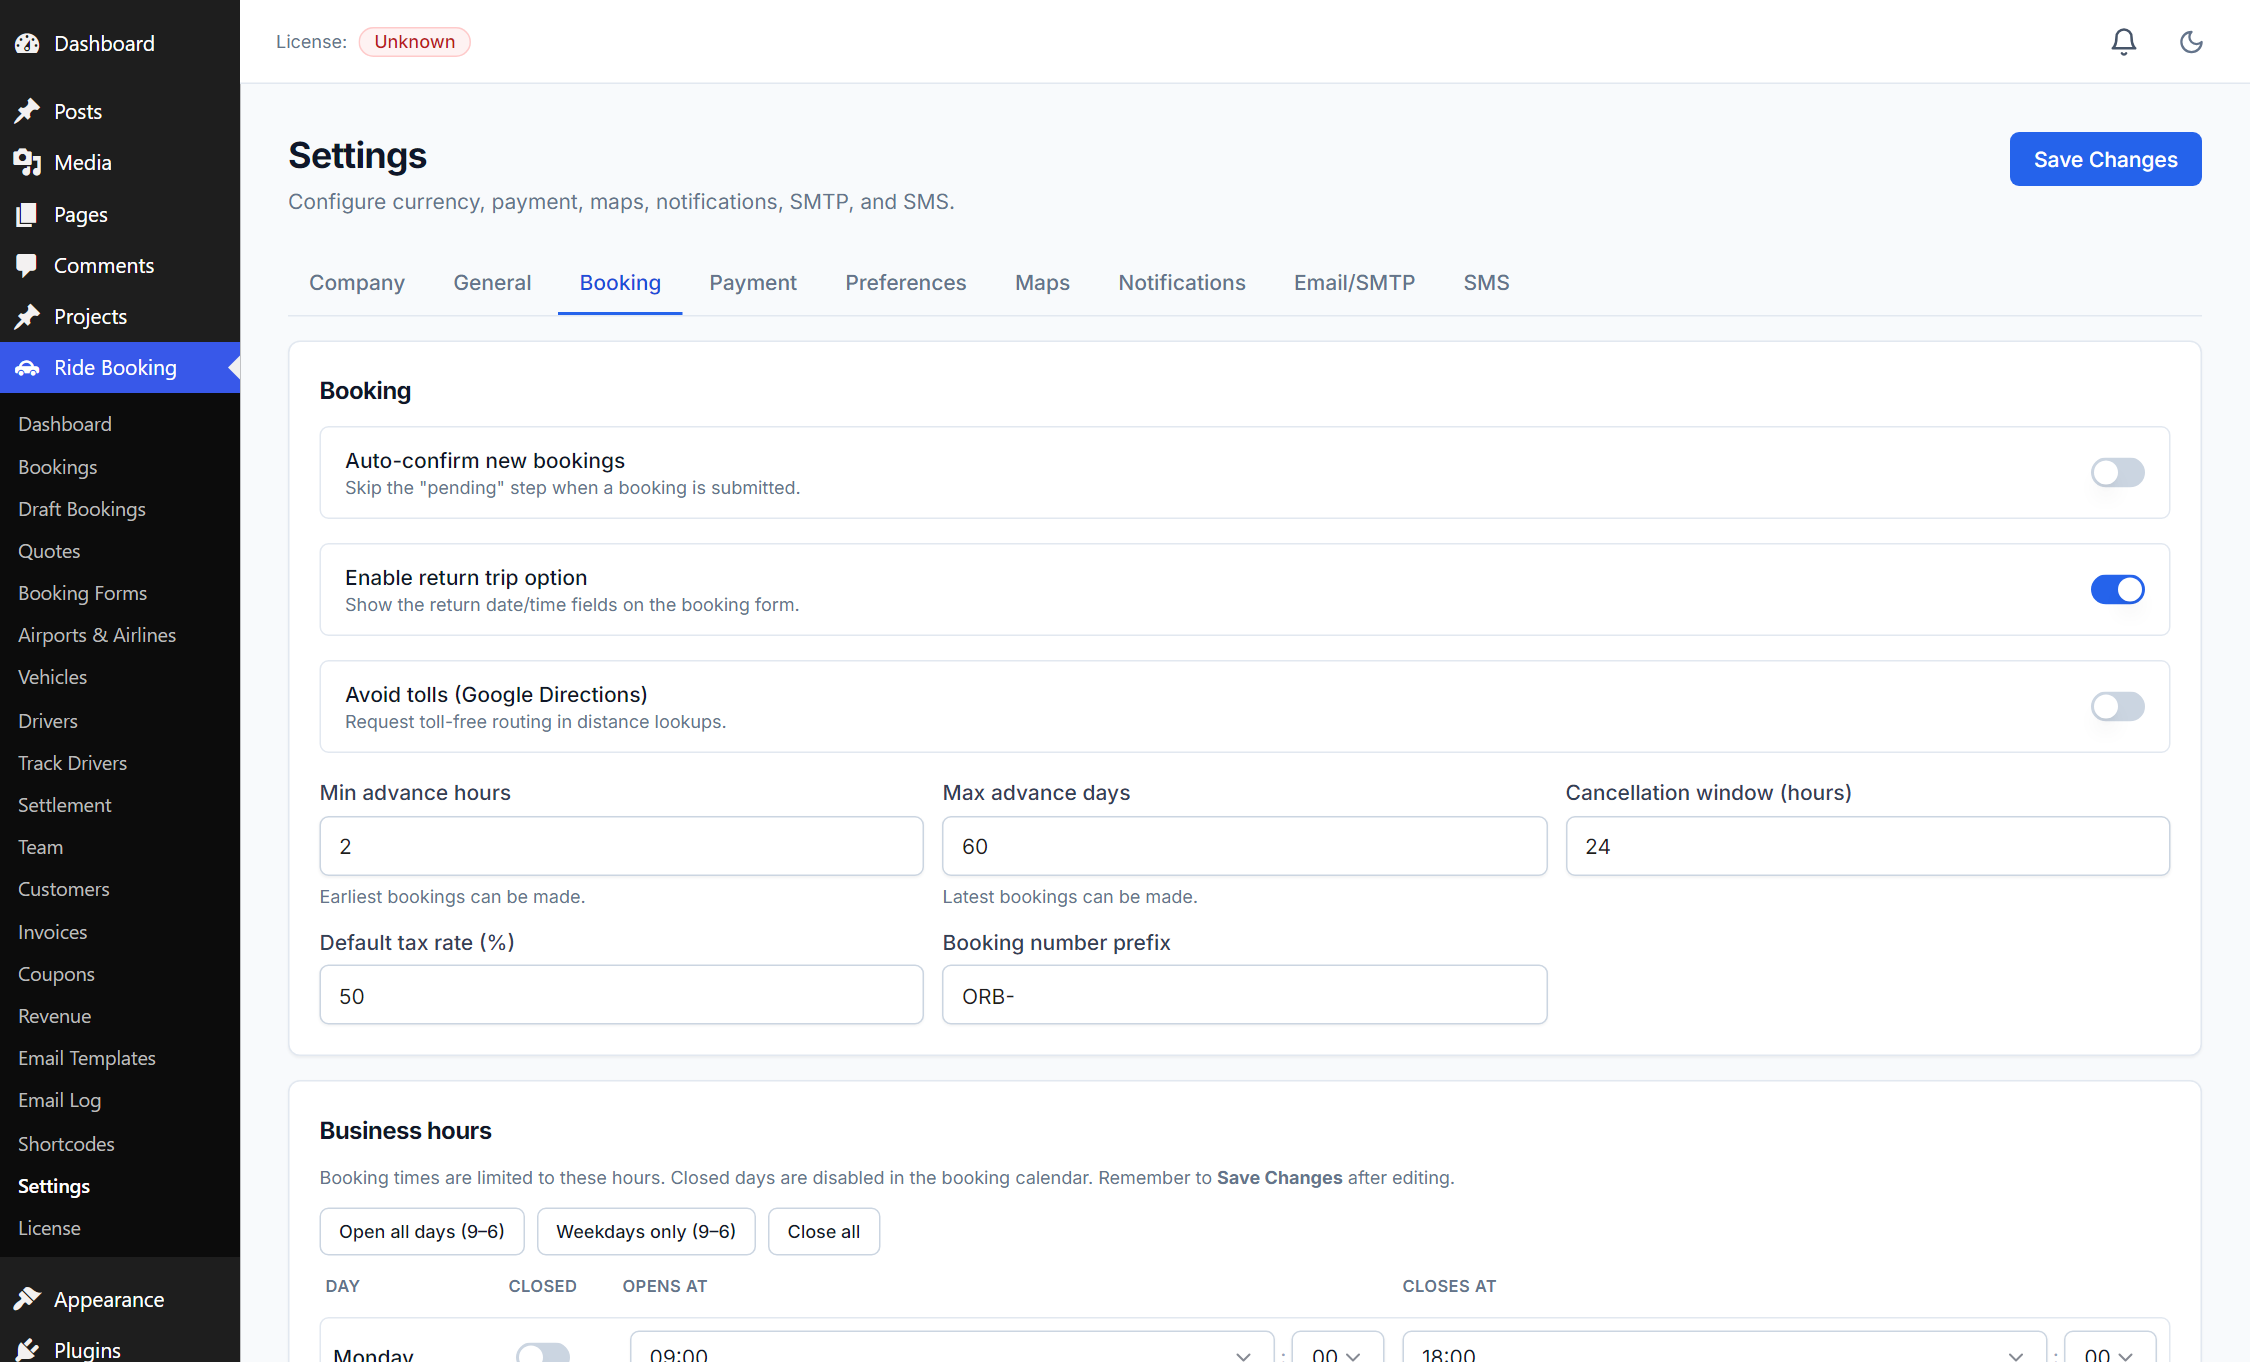Open Quotes submenu item
2250x1362 pixels.
[x=49, y=551]
